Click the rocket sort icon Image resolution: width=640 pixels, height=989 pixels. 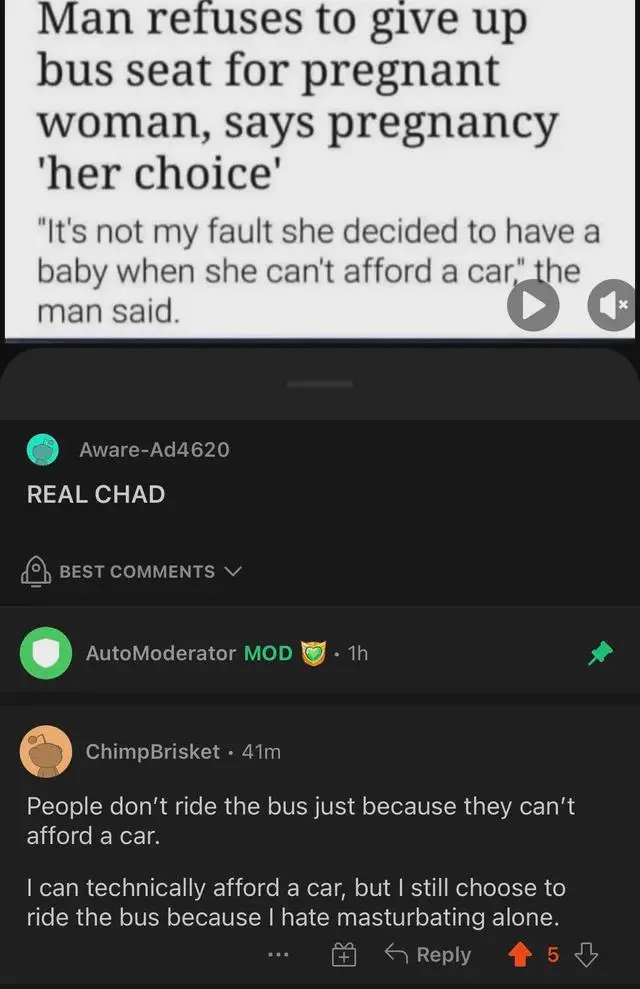pos(36,571)
